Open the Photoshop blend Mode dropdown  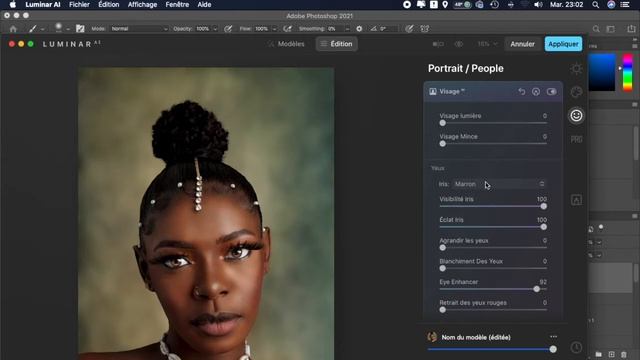coord(139,29)
